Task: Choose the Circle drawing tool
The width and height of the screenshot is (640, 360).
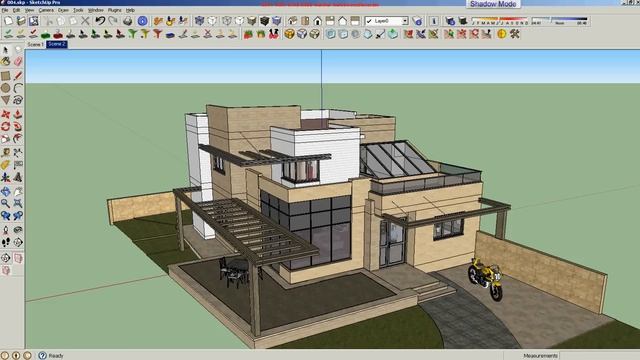Action: 6,88
